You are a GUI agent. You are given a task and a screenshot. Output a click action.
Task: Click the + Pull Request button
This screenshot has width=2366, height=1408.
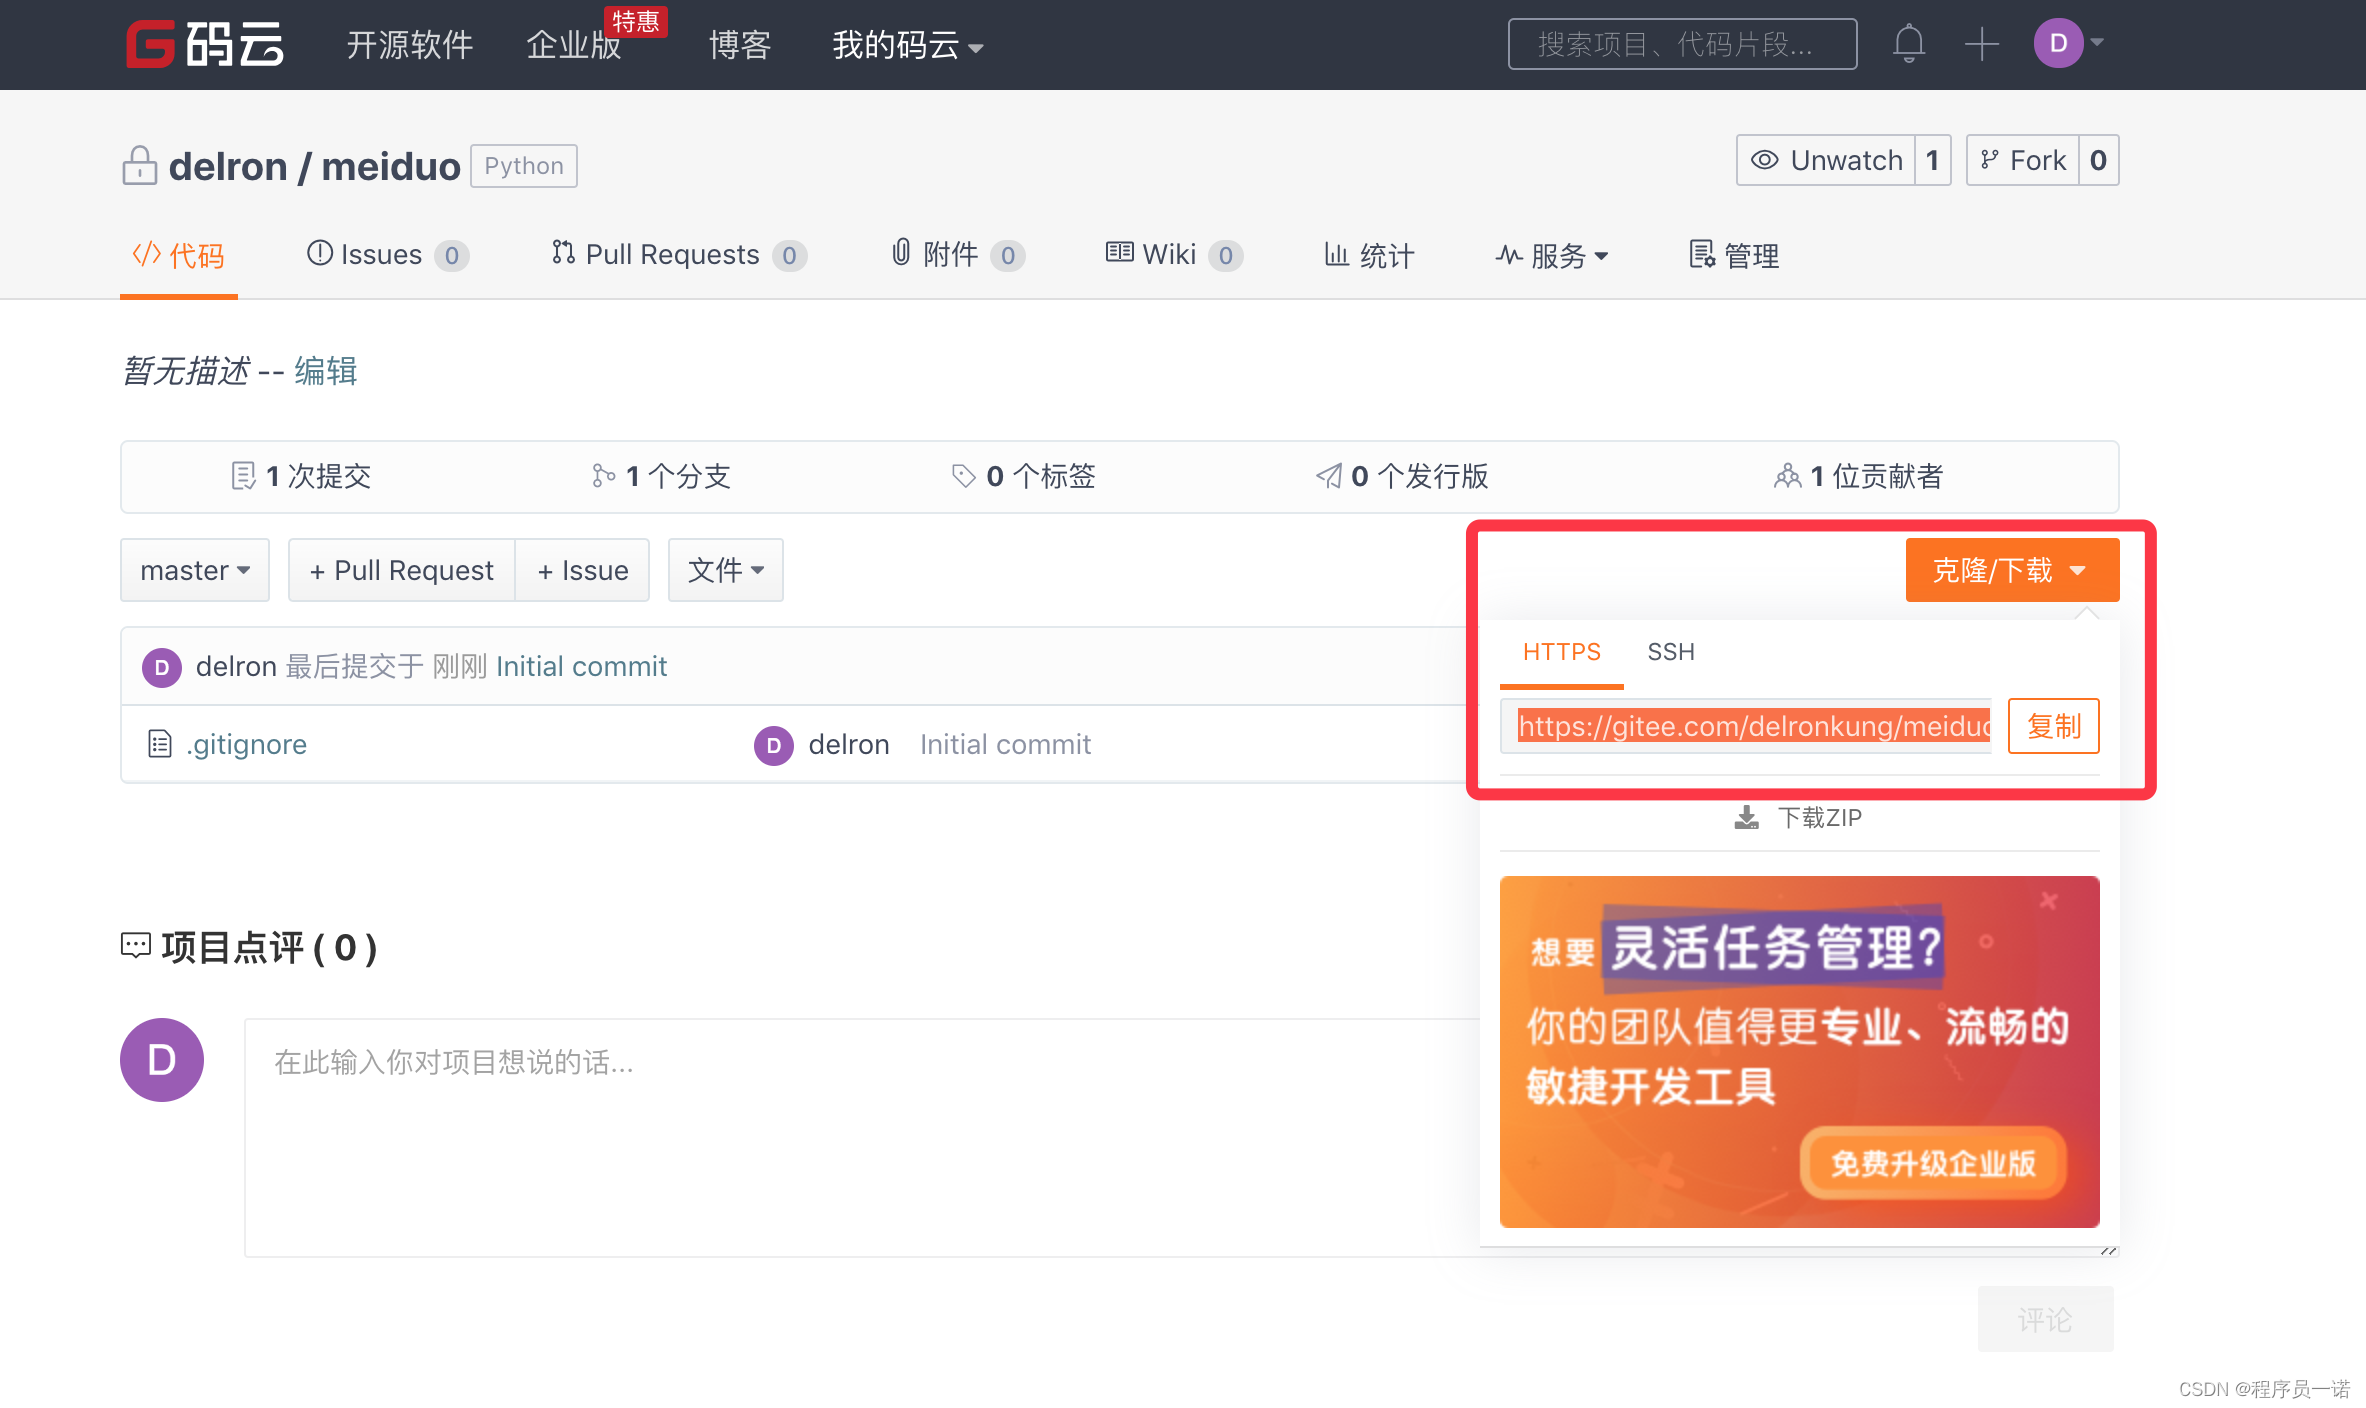(x=401, y=570)
